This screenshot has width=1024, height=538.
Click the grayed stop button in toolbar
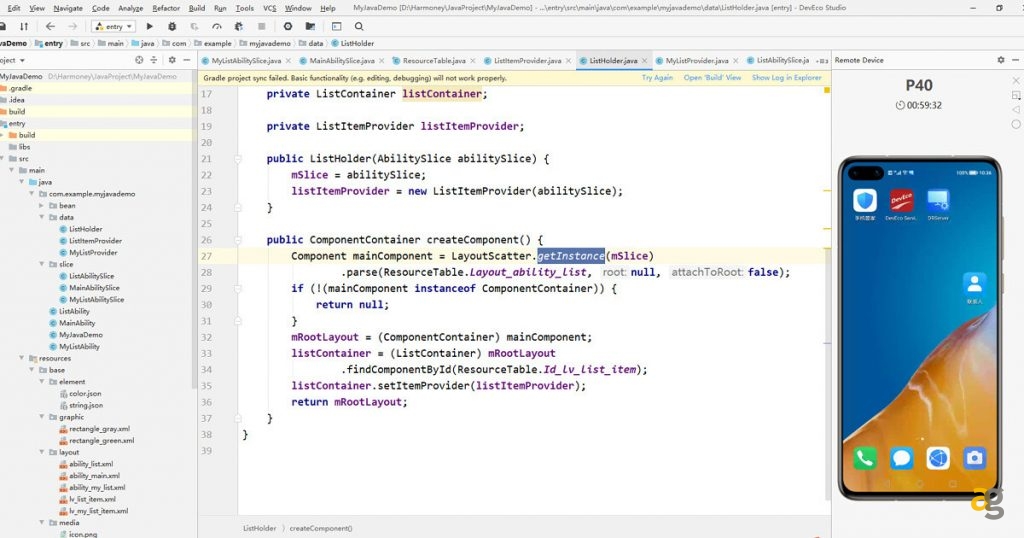coord(261,27)
